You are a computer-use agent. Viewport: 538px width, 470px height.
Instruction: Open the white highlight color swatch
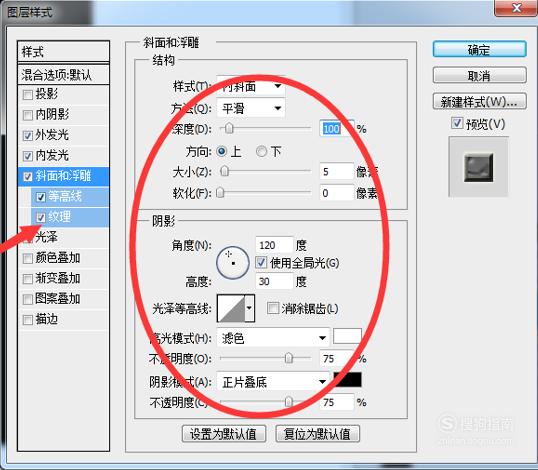click(x=347, y=336)
